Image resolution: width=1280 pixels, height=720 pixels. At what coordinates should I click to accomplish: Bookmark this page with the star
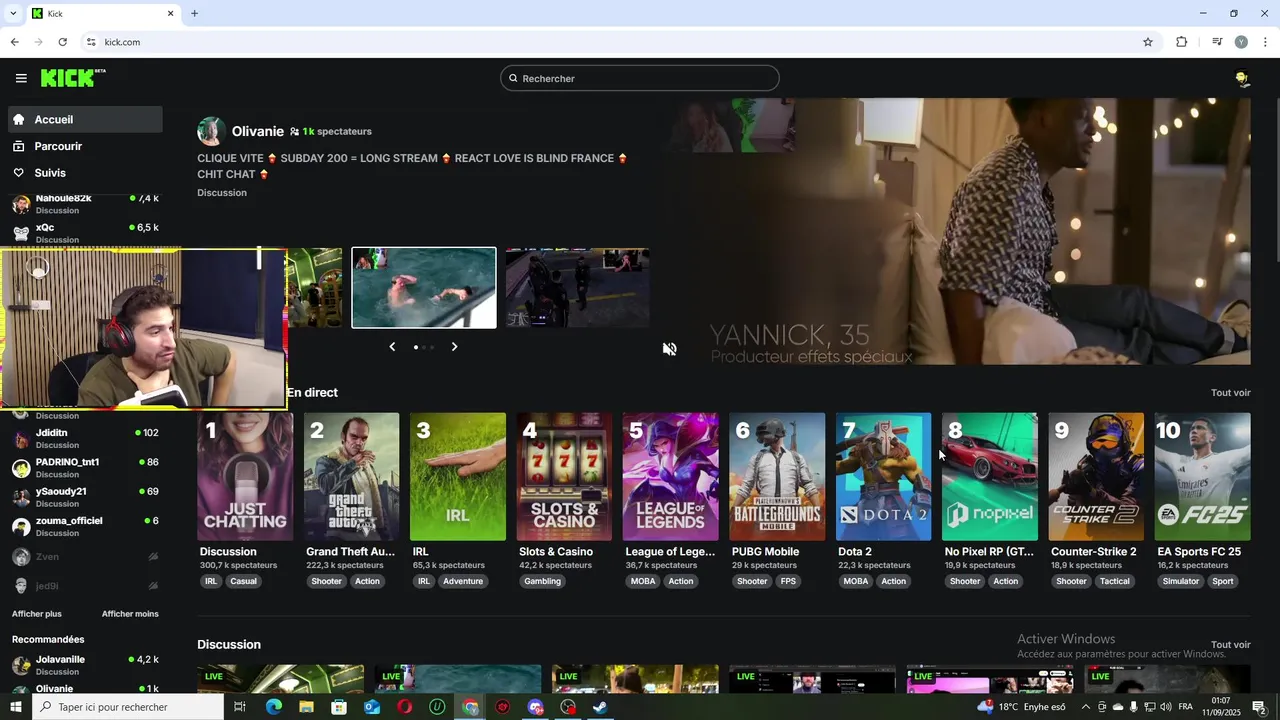click(x=1148, y=42)
